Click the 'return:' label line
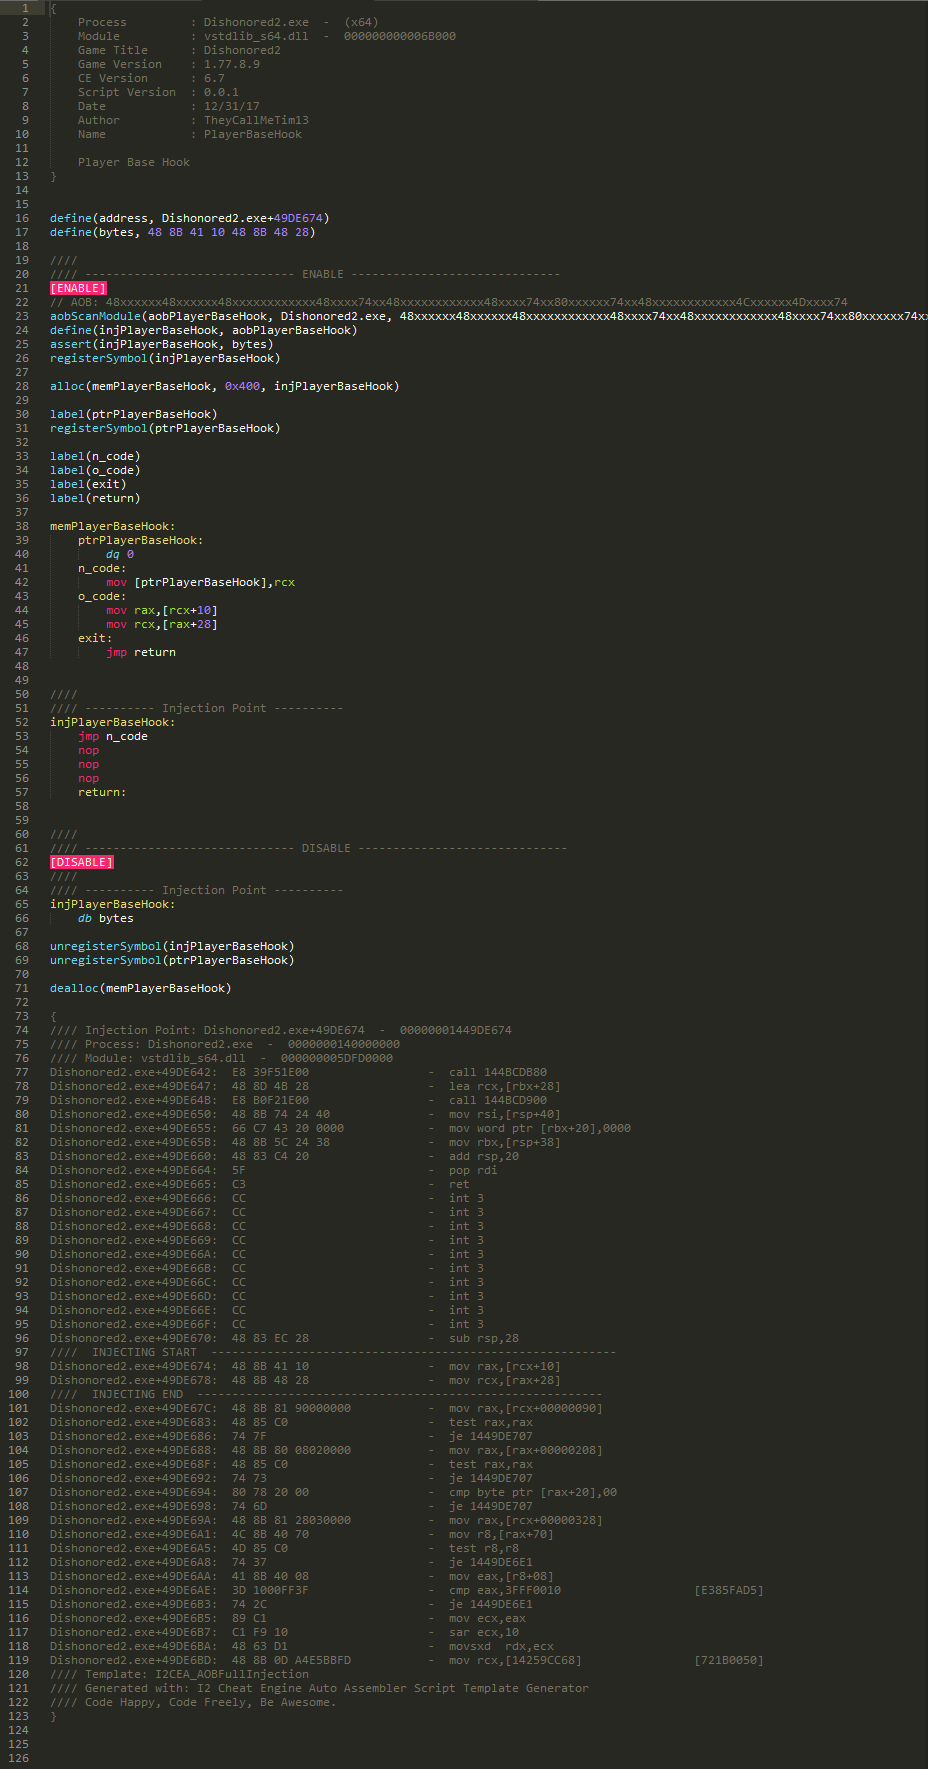928x1769 pixels. [x=102, y=792]
